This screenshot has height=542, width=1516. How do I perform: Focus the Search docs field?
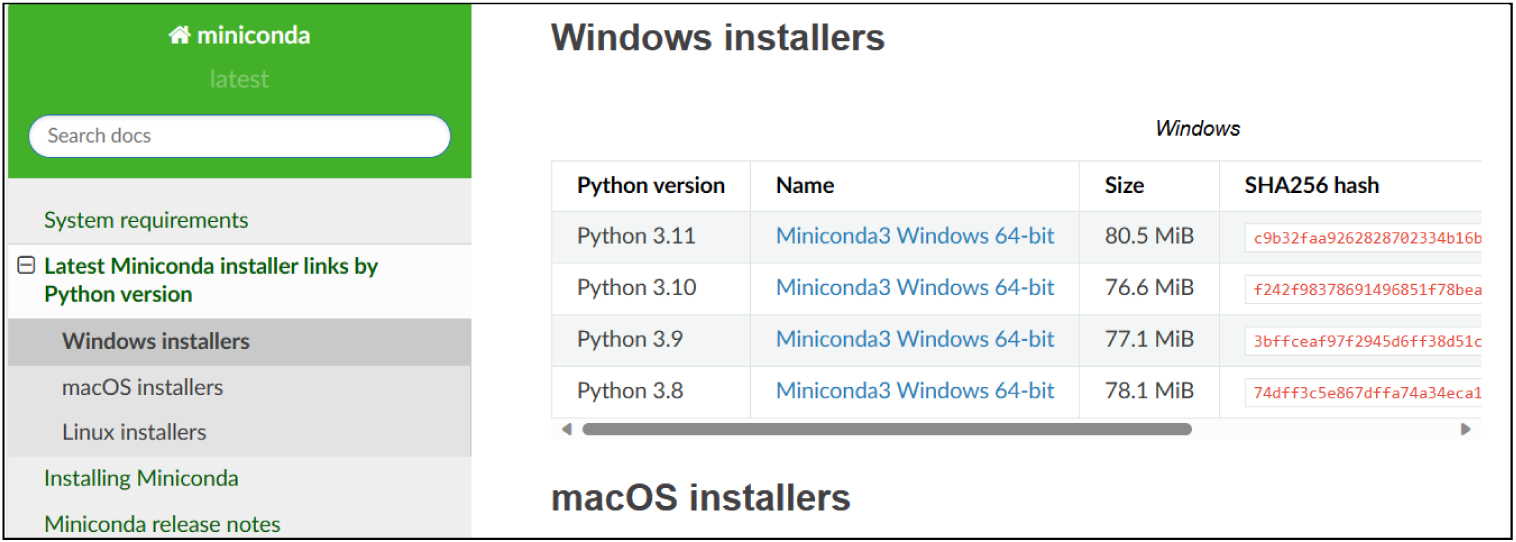(240, 136)
